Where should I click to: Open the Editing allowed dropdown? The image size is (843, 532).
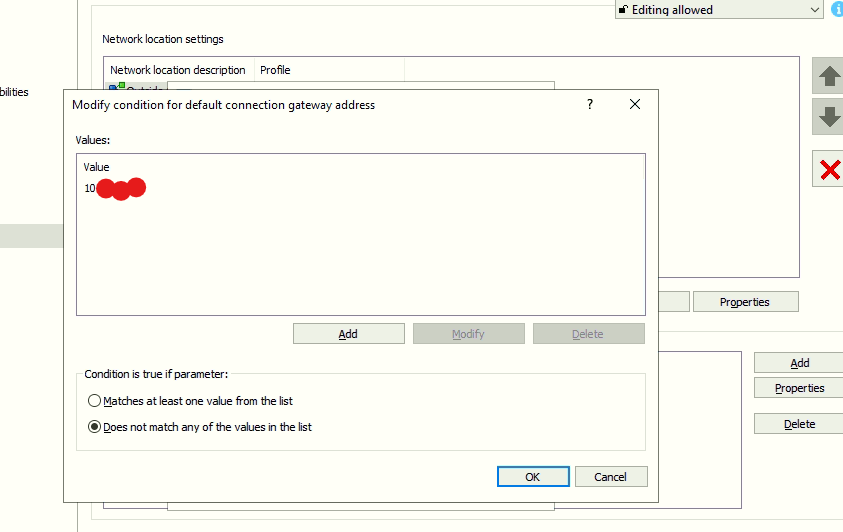point(813,10)
